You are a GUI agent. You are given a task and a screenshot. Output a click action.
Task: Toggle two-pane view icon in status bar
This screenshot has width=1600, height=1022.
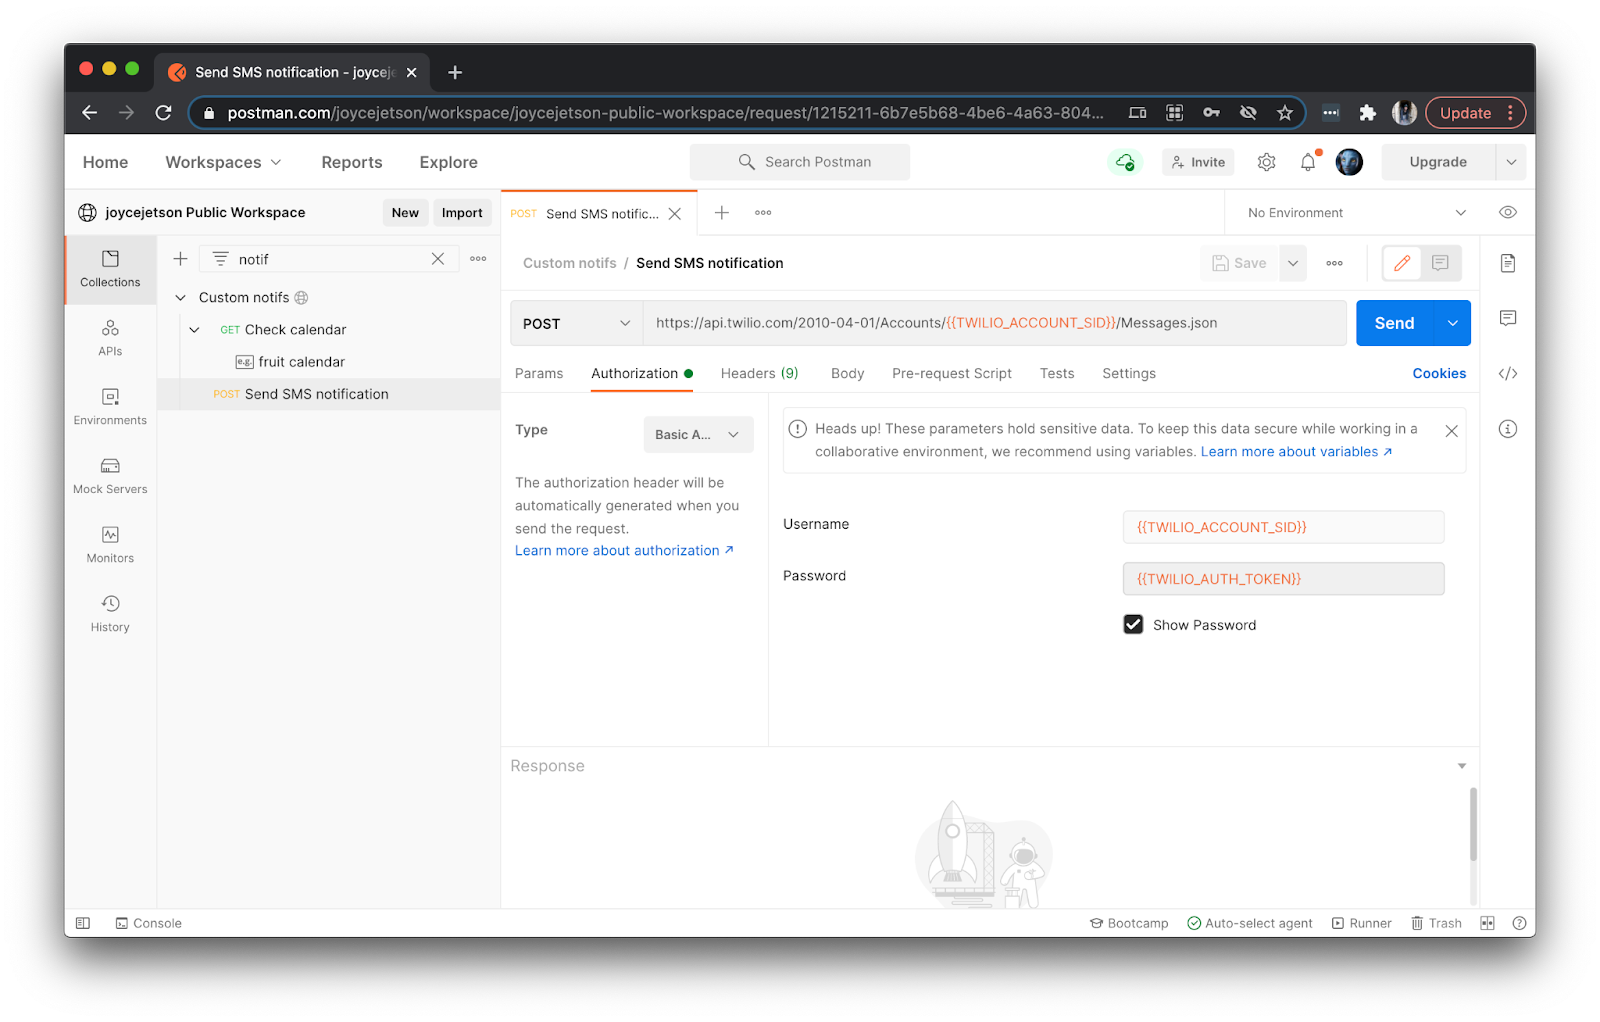1487,923
